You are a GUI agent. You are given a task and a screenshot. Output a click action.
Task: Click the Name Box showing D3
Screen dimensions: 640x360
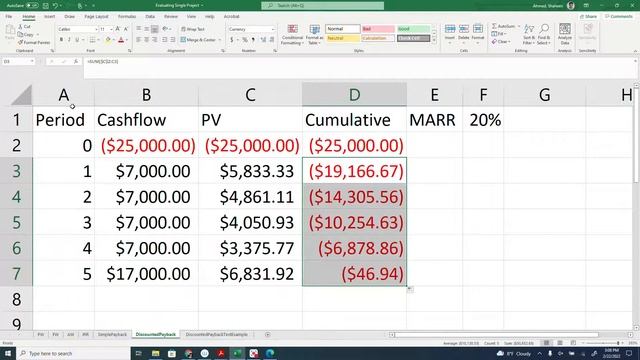point(18,61)
